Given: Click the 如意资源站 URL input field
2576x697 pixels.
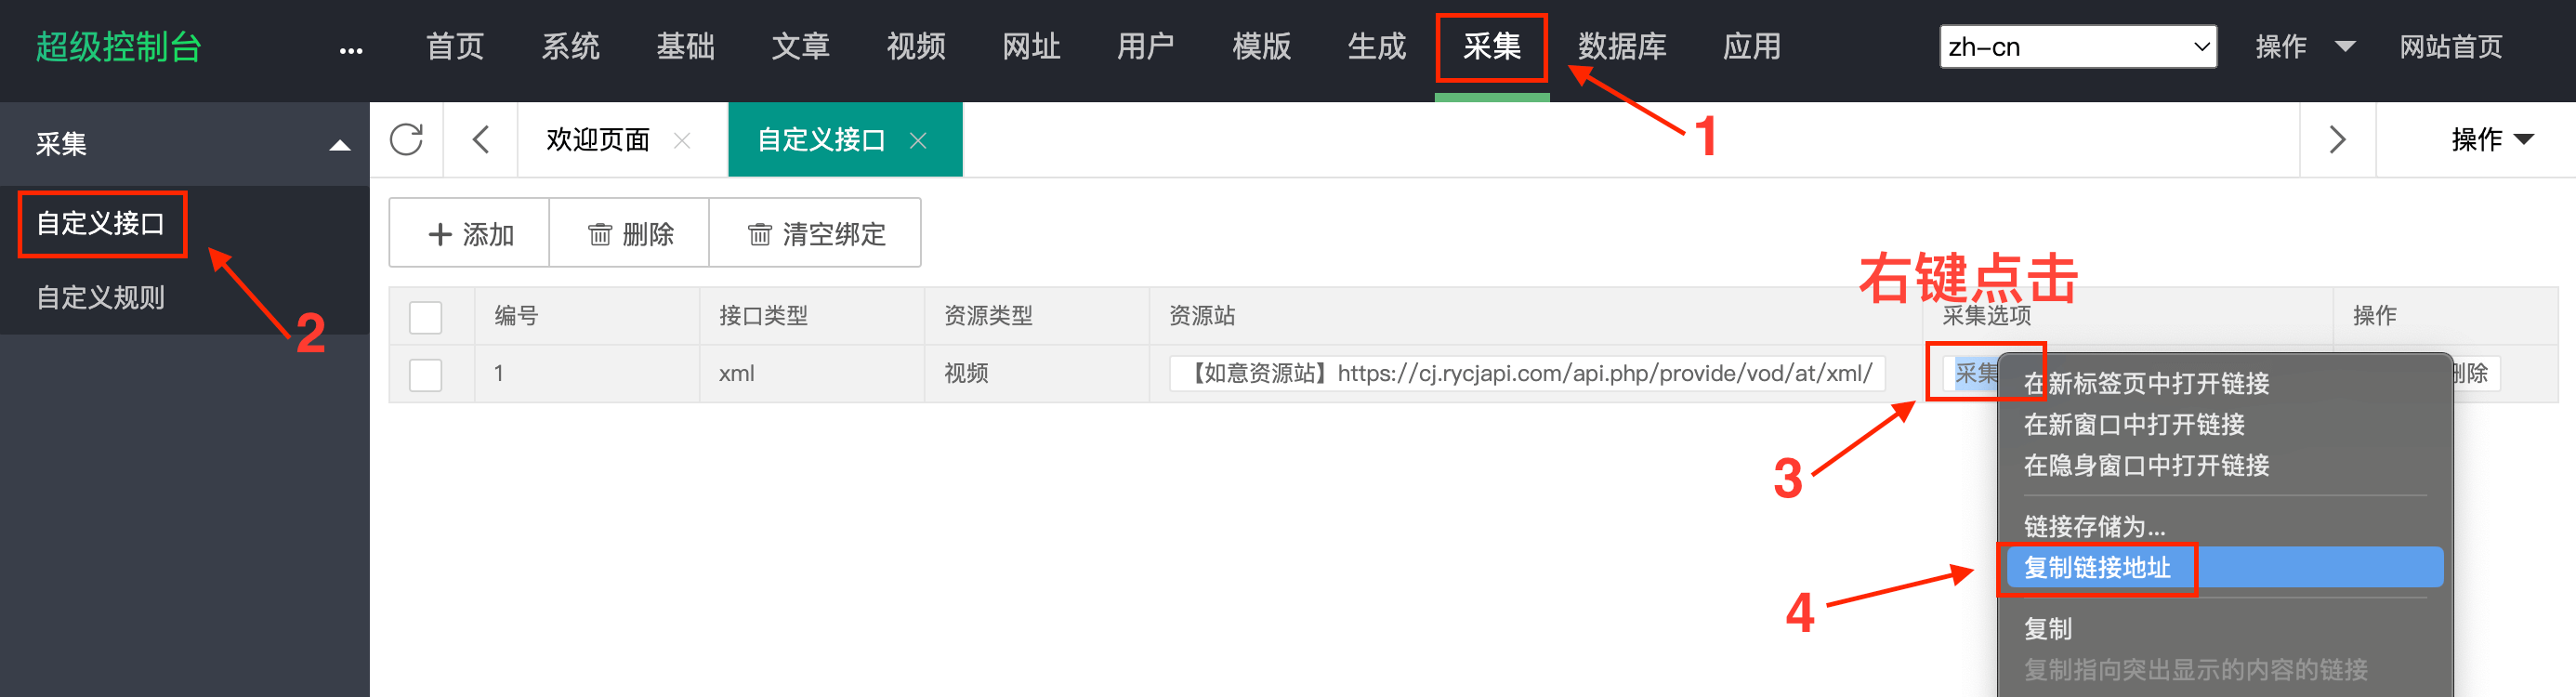Looking at the screenshot, I should [x=1527, y=374].
